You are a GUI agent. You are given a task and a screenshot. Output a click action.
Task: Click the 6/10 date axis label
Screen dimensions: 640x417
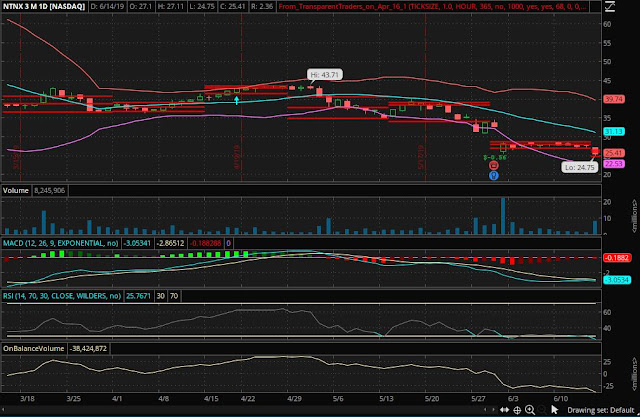(x=560, y=398)
